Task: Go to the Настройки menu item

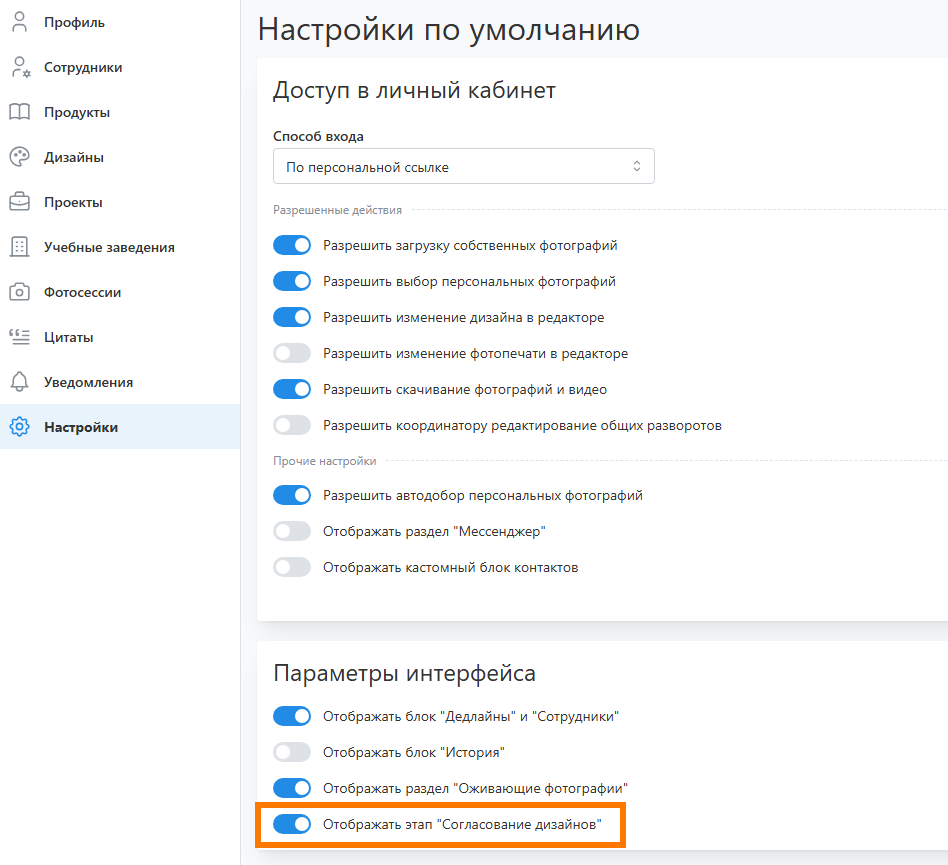Action: (81, 427)
